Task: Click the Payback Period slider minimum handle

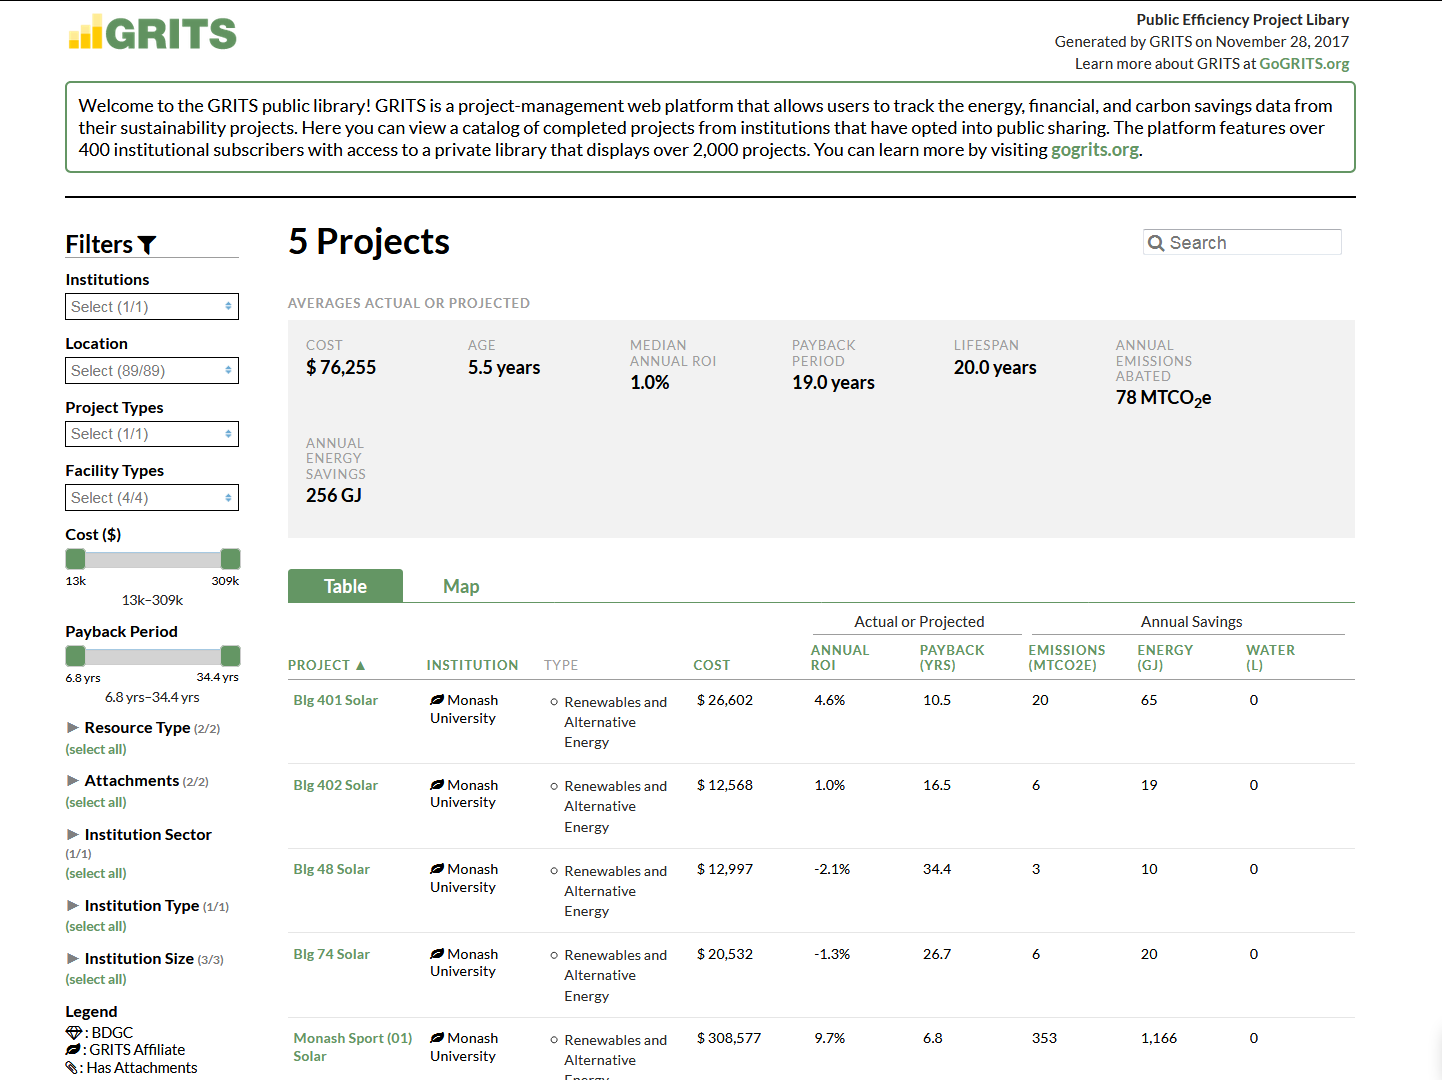Action: tap(76, 656)
